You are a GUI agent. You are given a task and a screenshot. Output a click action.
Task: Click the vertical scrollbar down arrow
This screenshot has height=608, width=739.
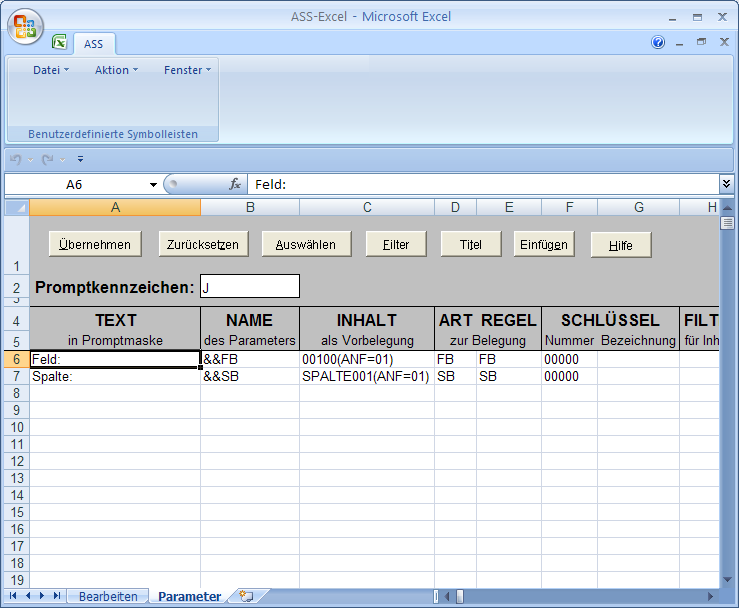[x=728, y=578]
